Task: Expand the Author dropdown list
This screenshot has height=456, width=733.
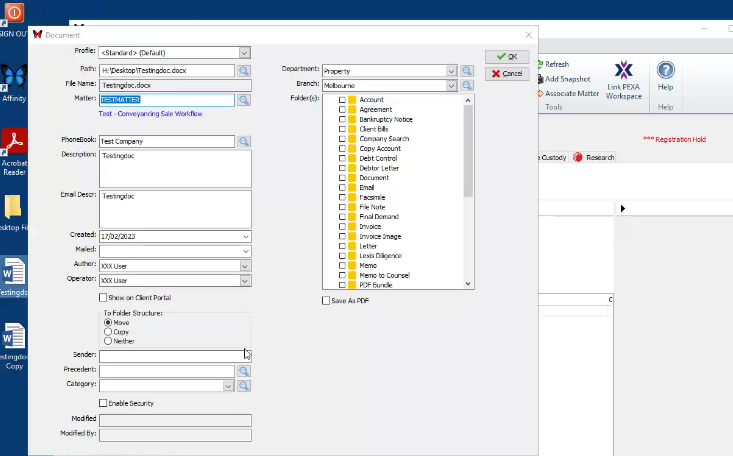Action: [244, 267]
